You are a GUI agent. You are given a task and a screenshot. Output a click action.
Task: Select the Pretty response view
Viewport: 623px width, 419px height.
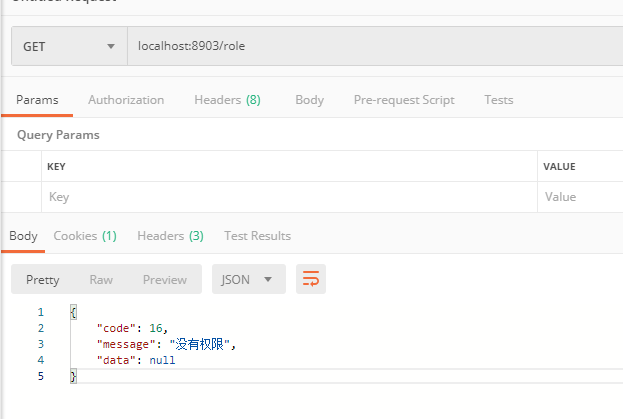click(43, 280)
